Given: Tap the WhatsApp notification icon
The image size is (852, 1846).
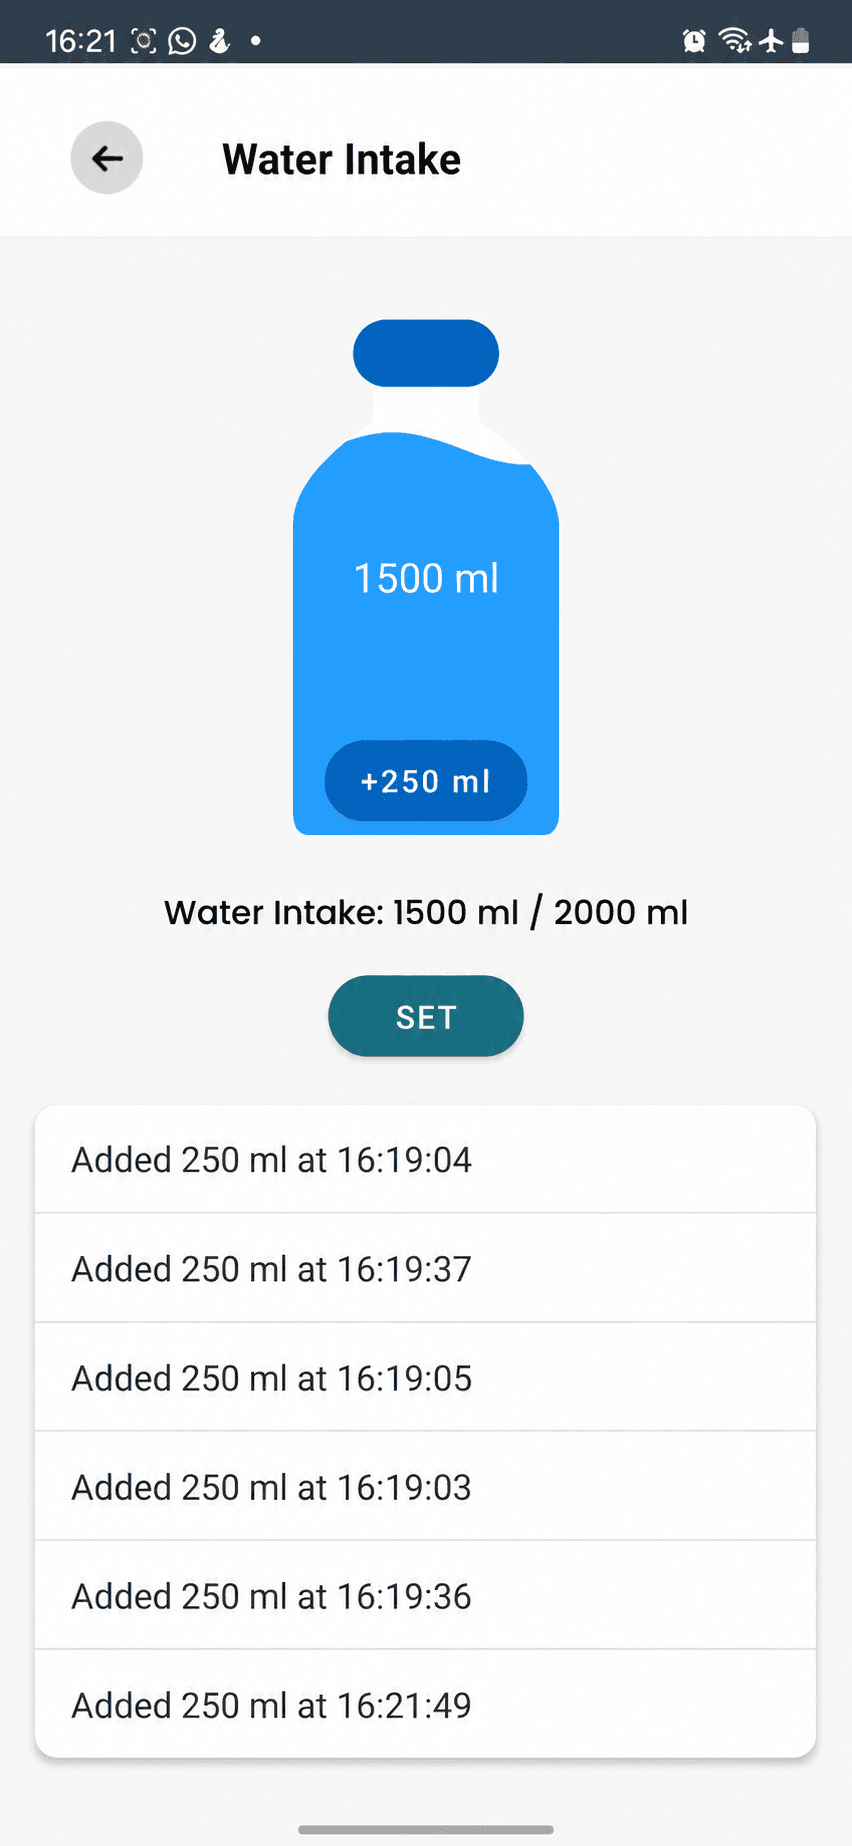Looking at the screenshot, I should (182, 41).
